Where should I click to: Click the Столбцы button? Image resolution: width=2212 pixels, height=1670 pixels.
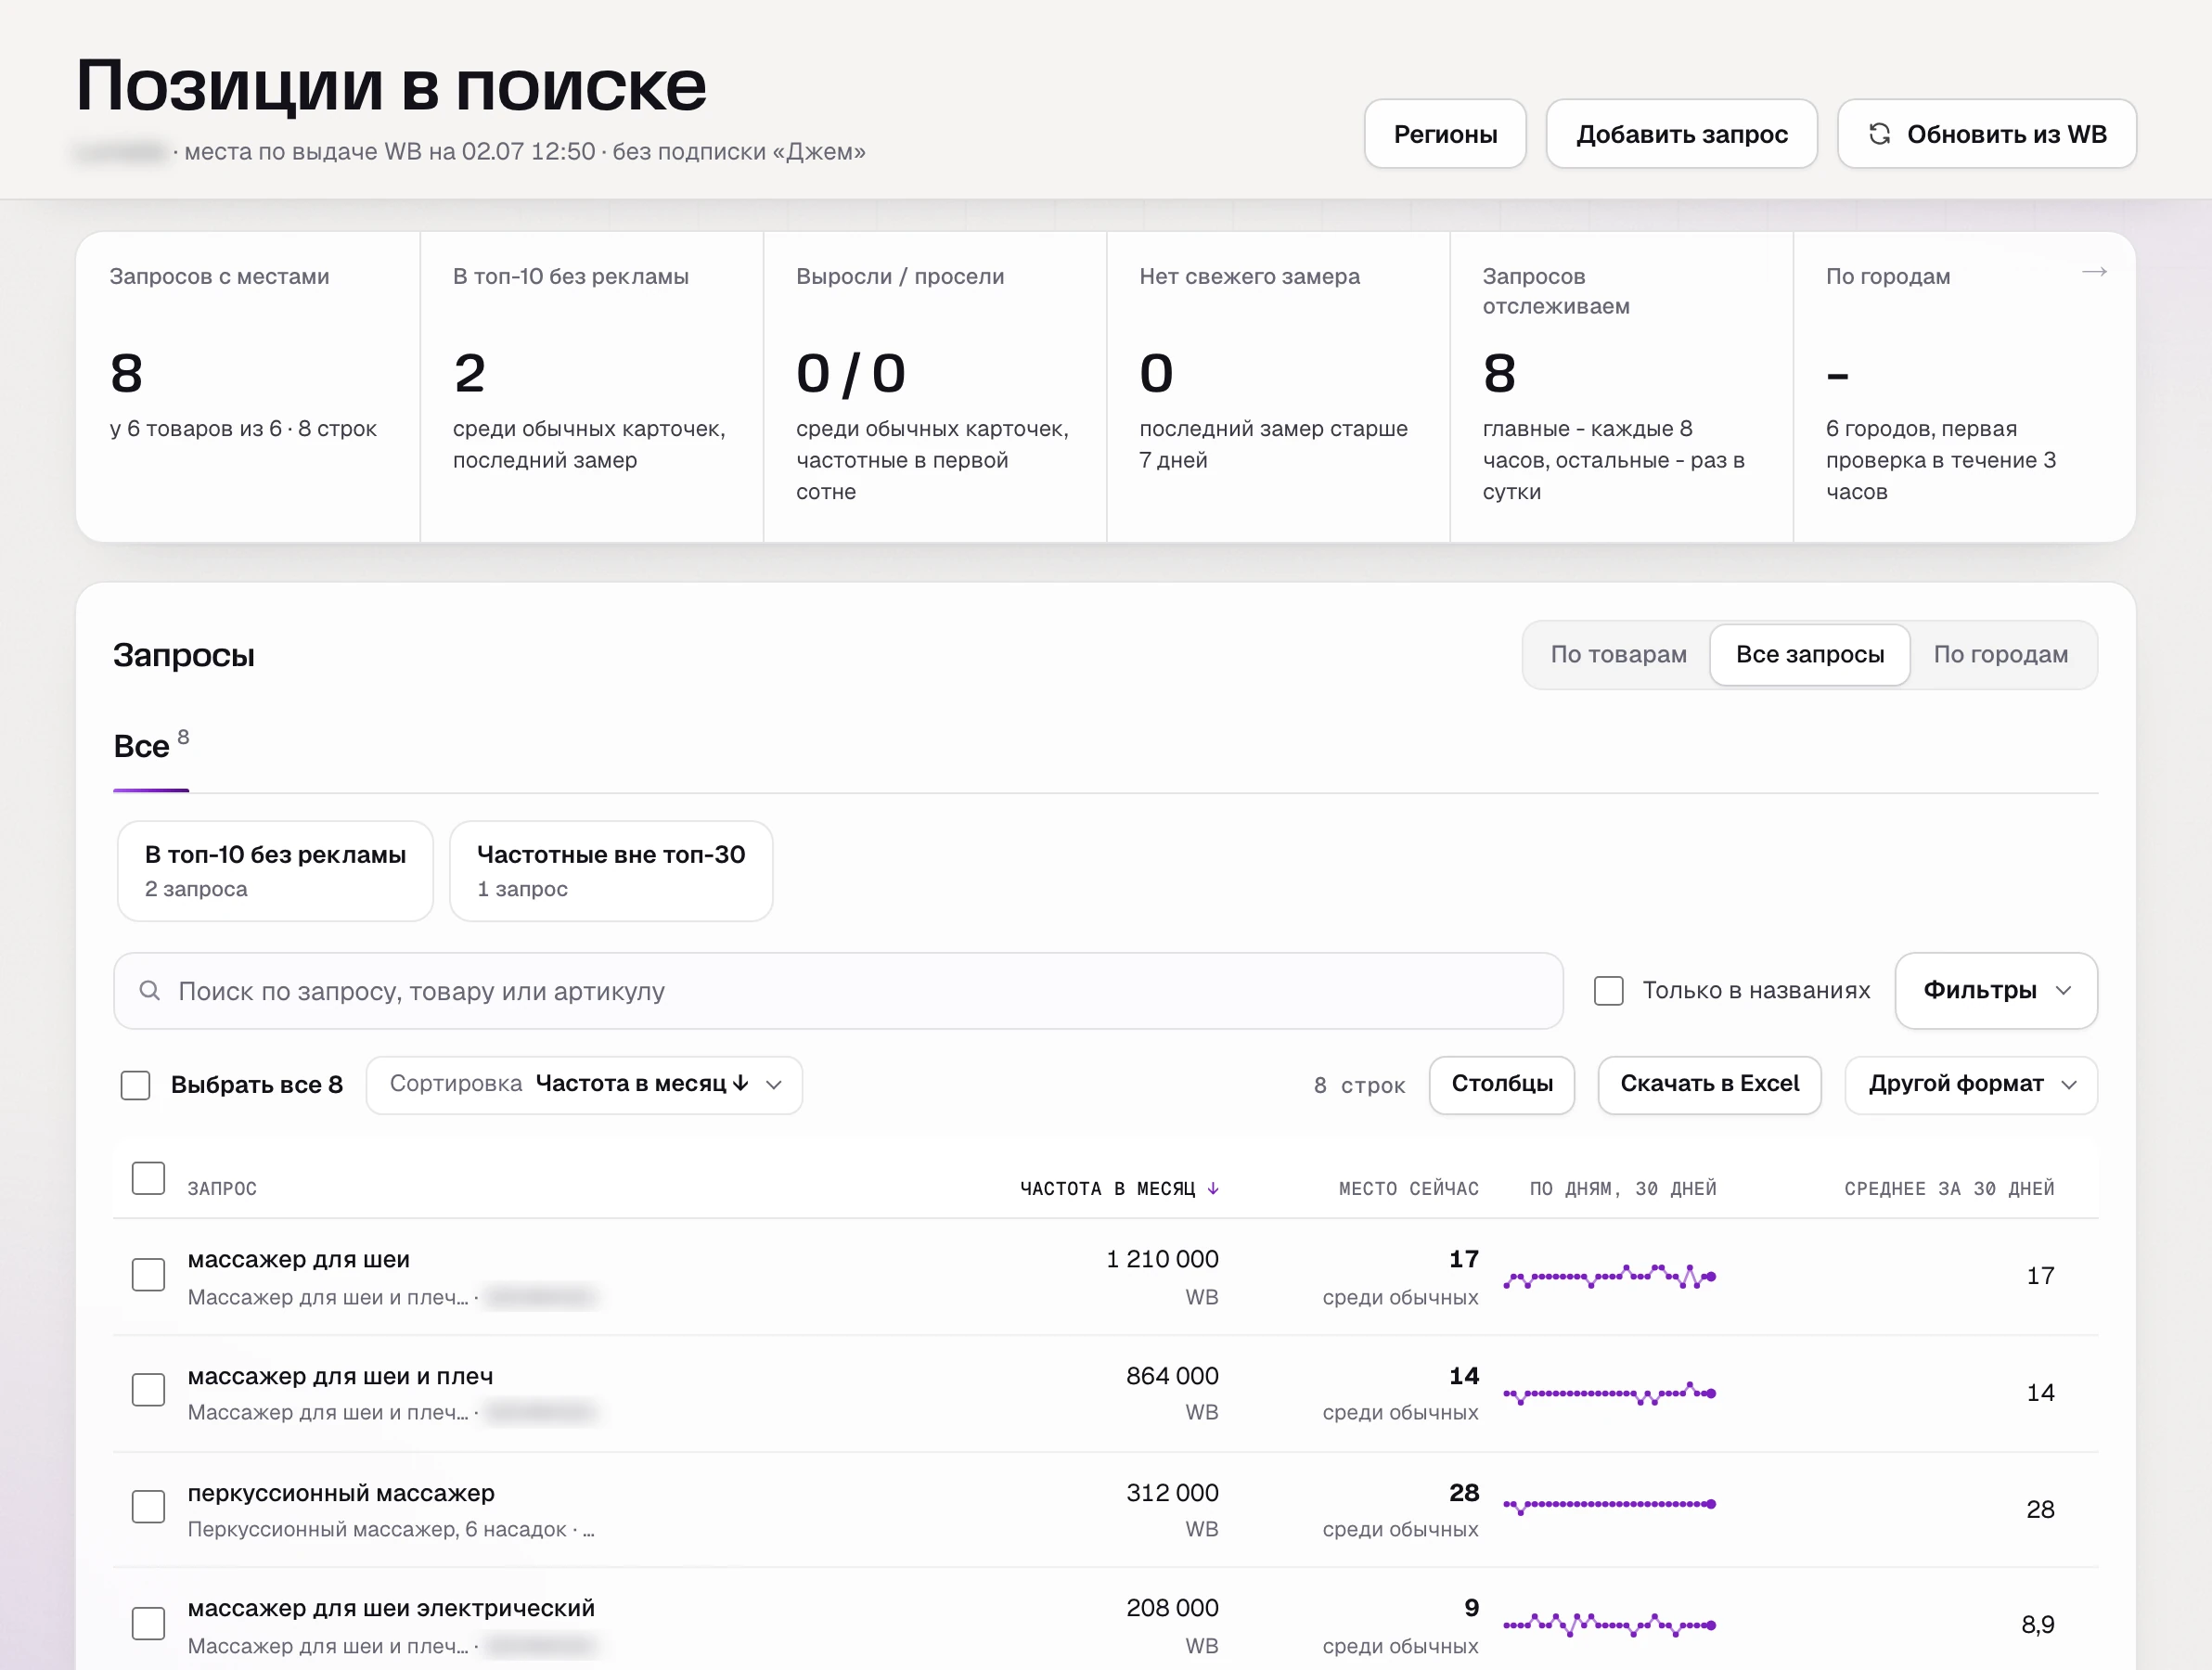pyautogui.click(x=1502, y=1085)
